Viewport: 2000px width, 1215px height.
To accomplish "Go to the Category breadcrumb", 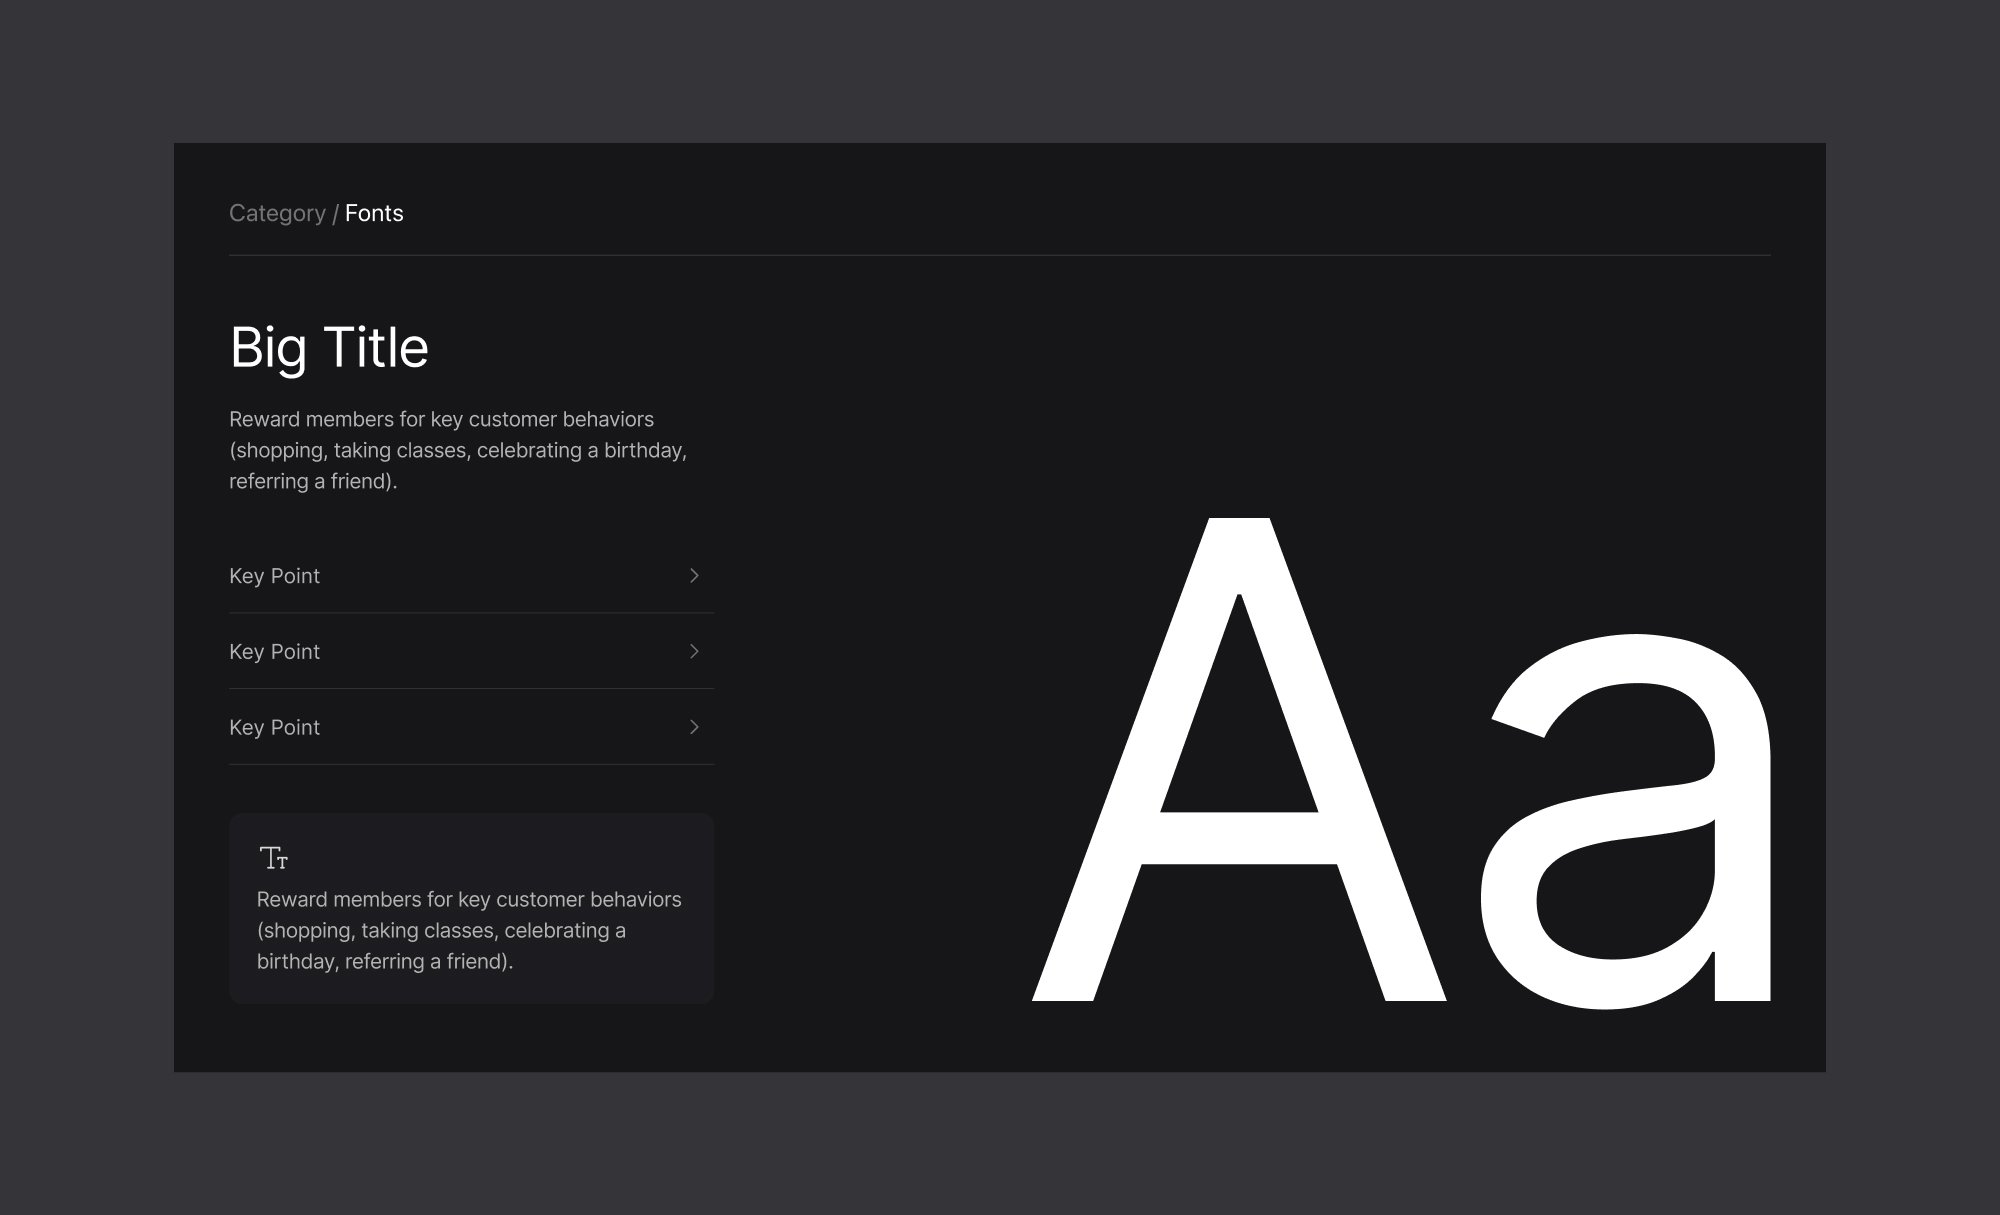I will 277,214.
